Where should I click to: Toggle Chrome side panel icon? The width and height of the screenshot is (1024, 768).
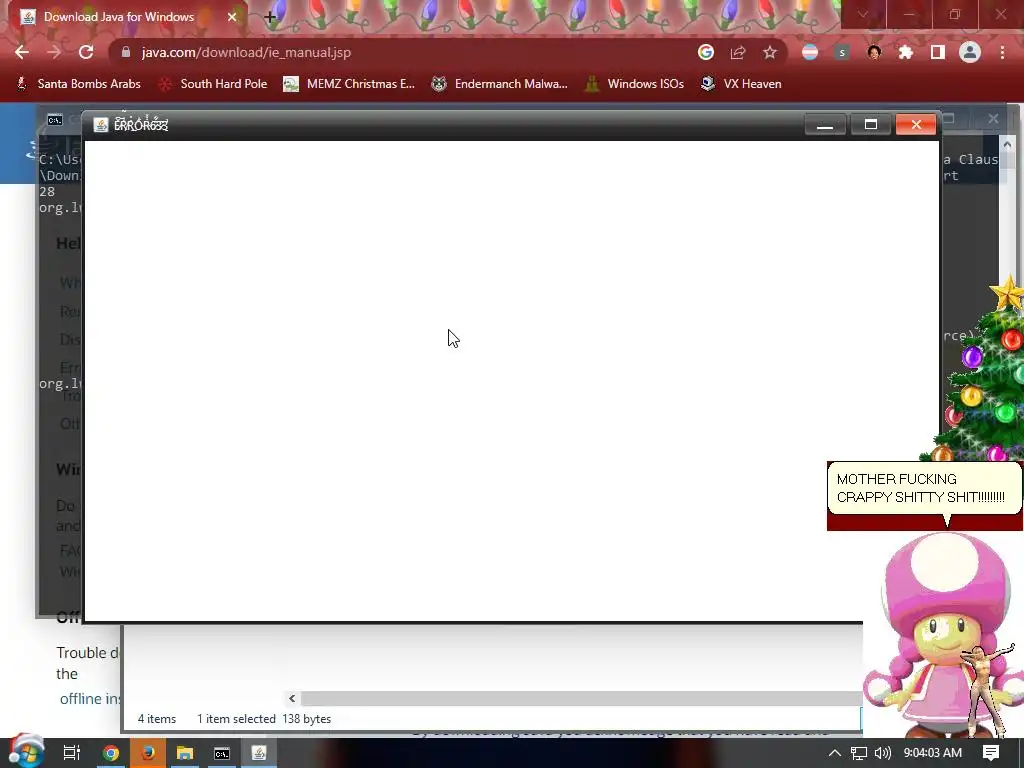pos(938,52)
